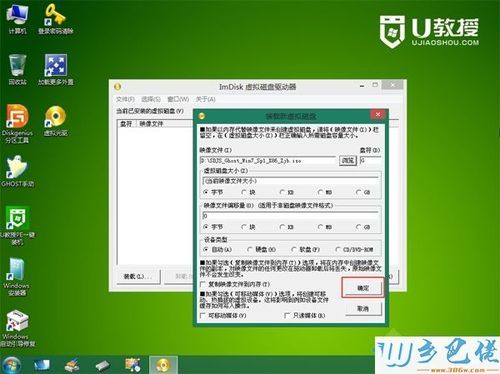Viewport: 500px width, 374px height.
Task: Open the 计算机 desktop icon
Action: [x=17, y=19]
